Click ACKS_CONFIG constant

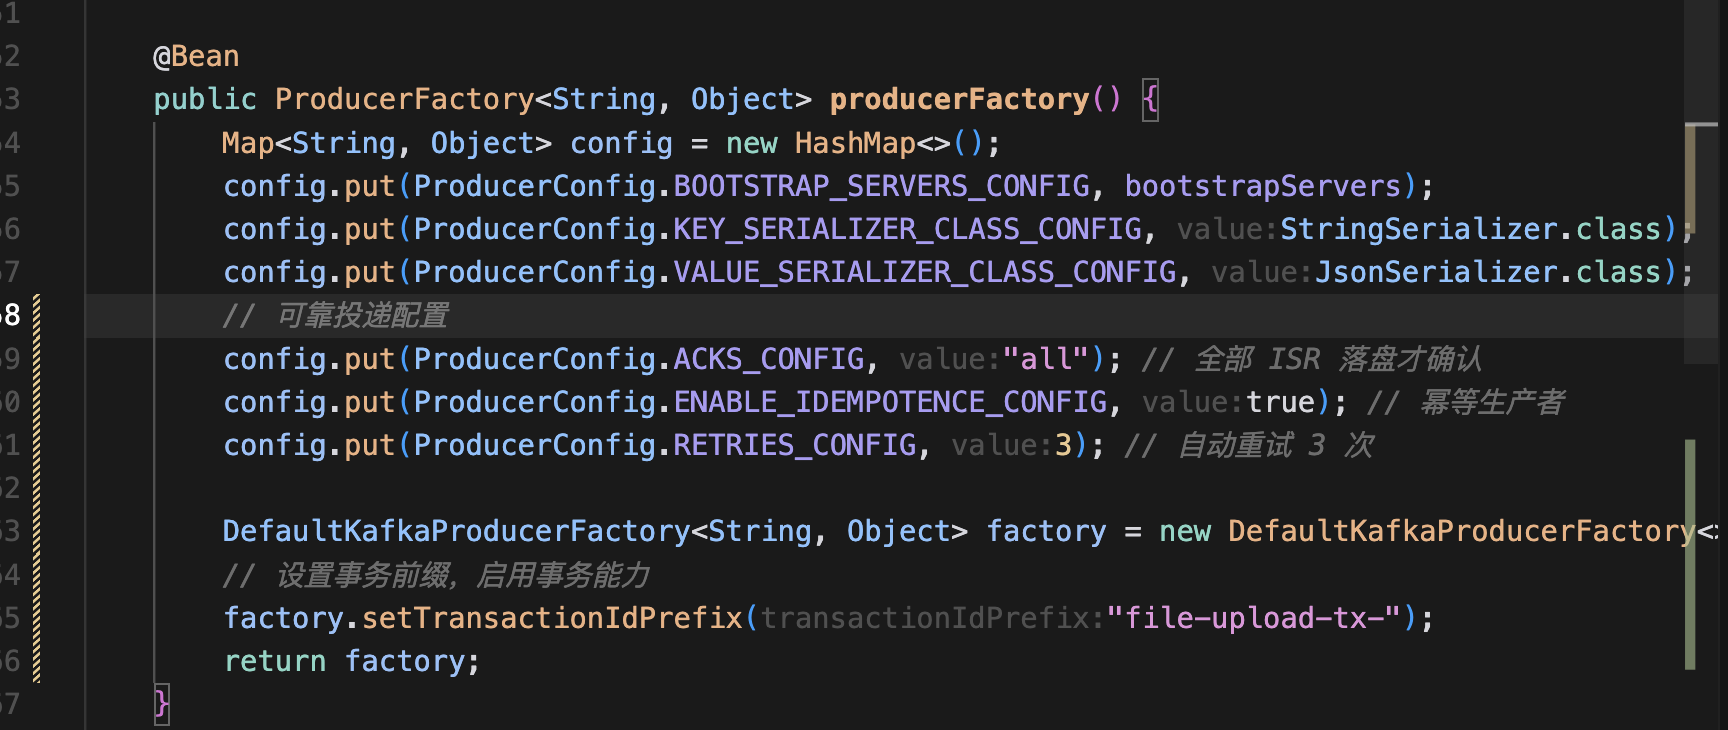[x=768, y=359]
